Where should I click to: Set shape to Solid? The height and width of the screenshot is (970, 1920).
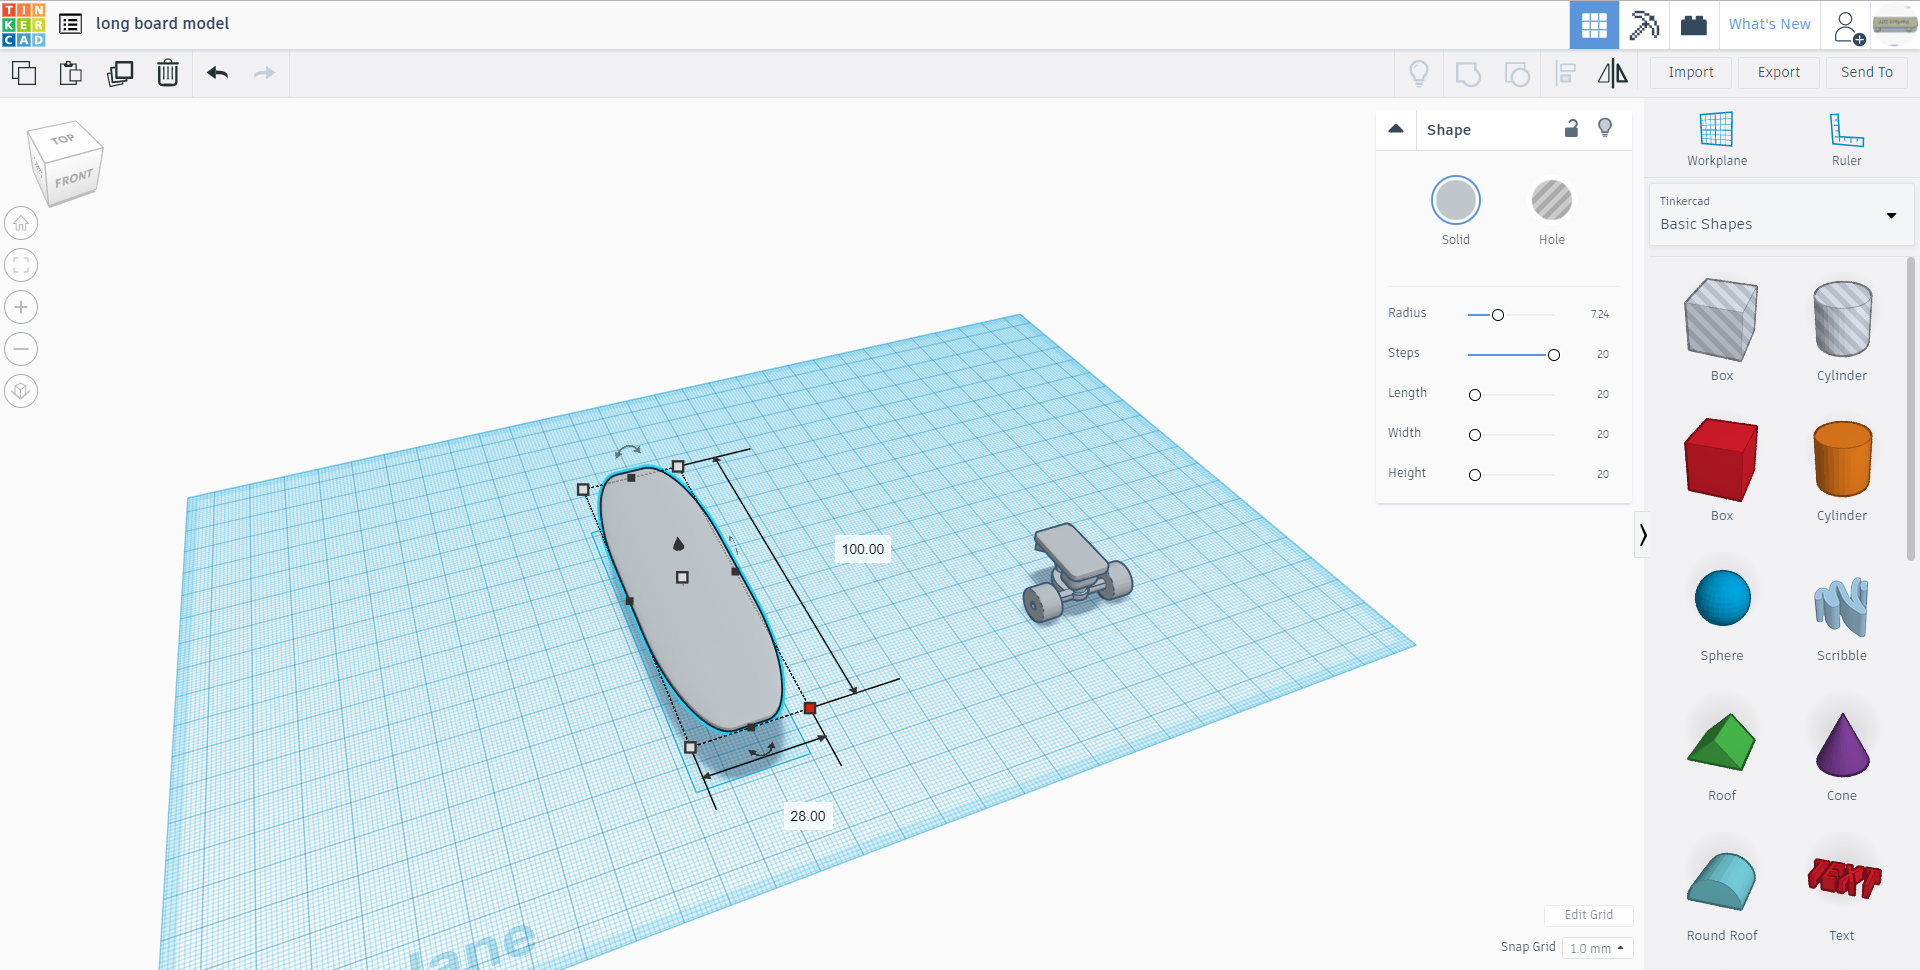point(1456,201)
